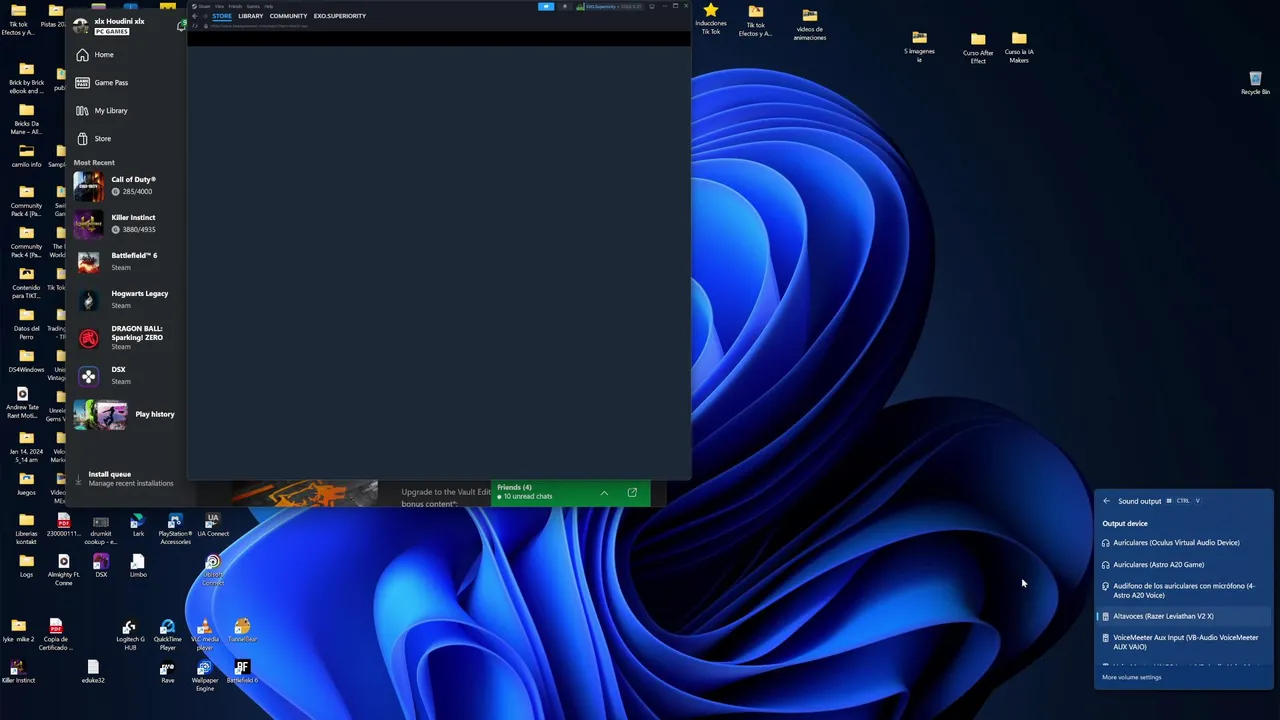Select Wallpaper Engine desktop shortcut
The image size is (1280, 720).
pyautogui.click(x=204, y=676)
